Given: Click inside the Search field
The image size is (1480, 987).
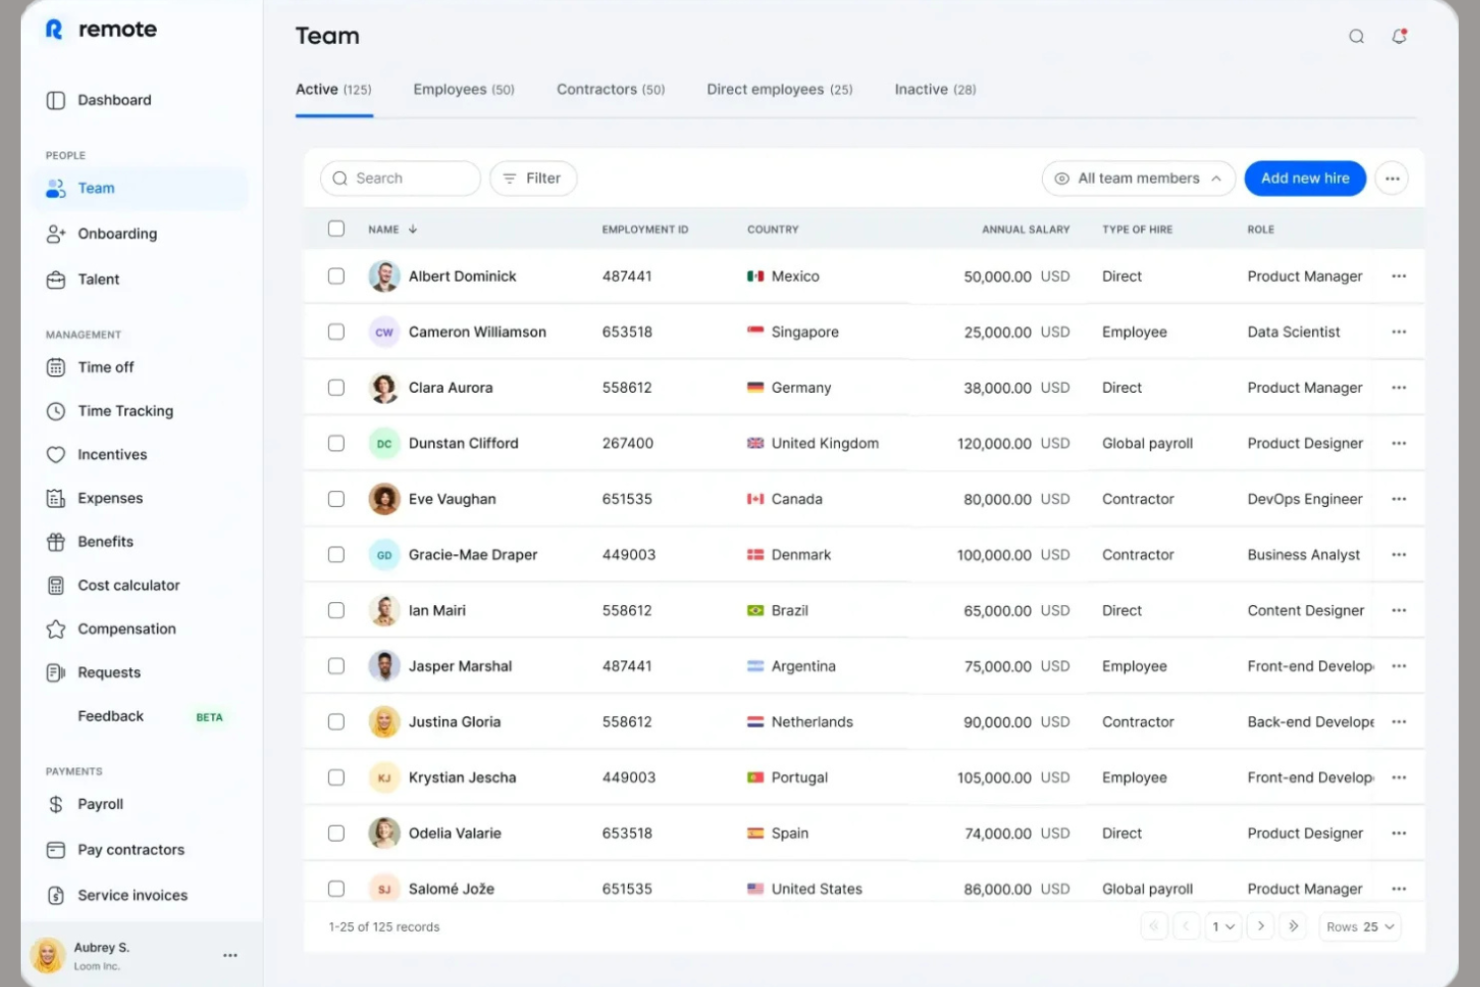Looking at the screenshot, I should [400, 178].
